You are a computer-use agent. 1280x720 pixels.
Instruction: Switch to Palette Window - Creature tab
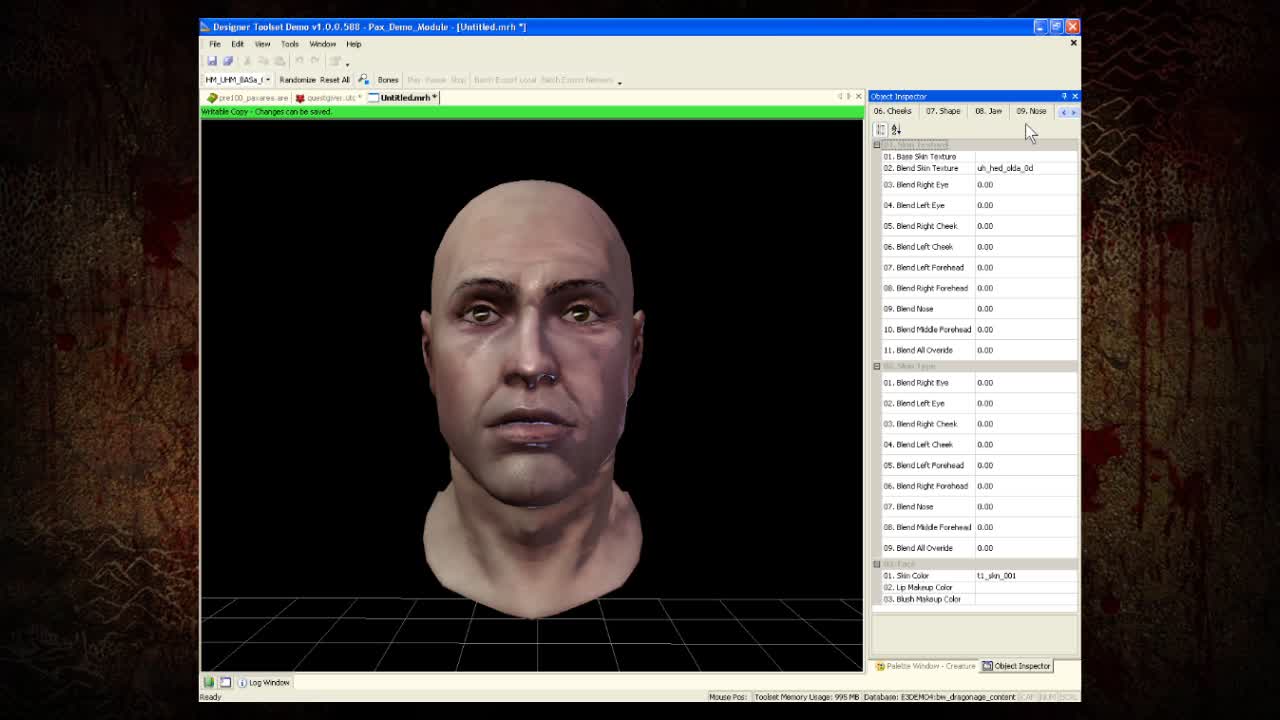pos(926,666)
